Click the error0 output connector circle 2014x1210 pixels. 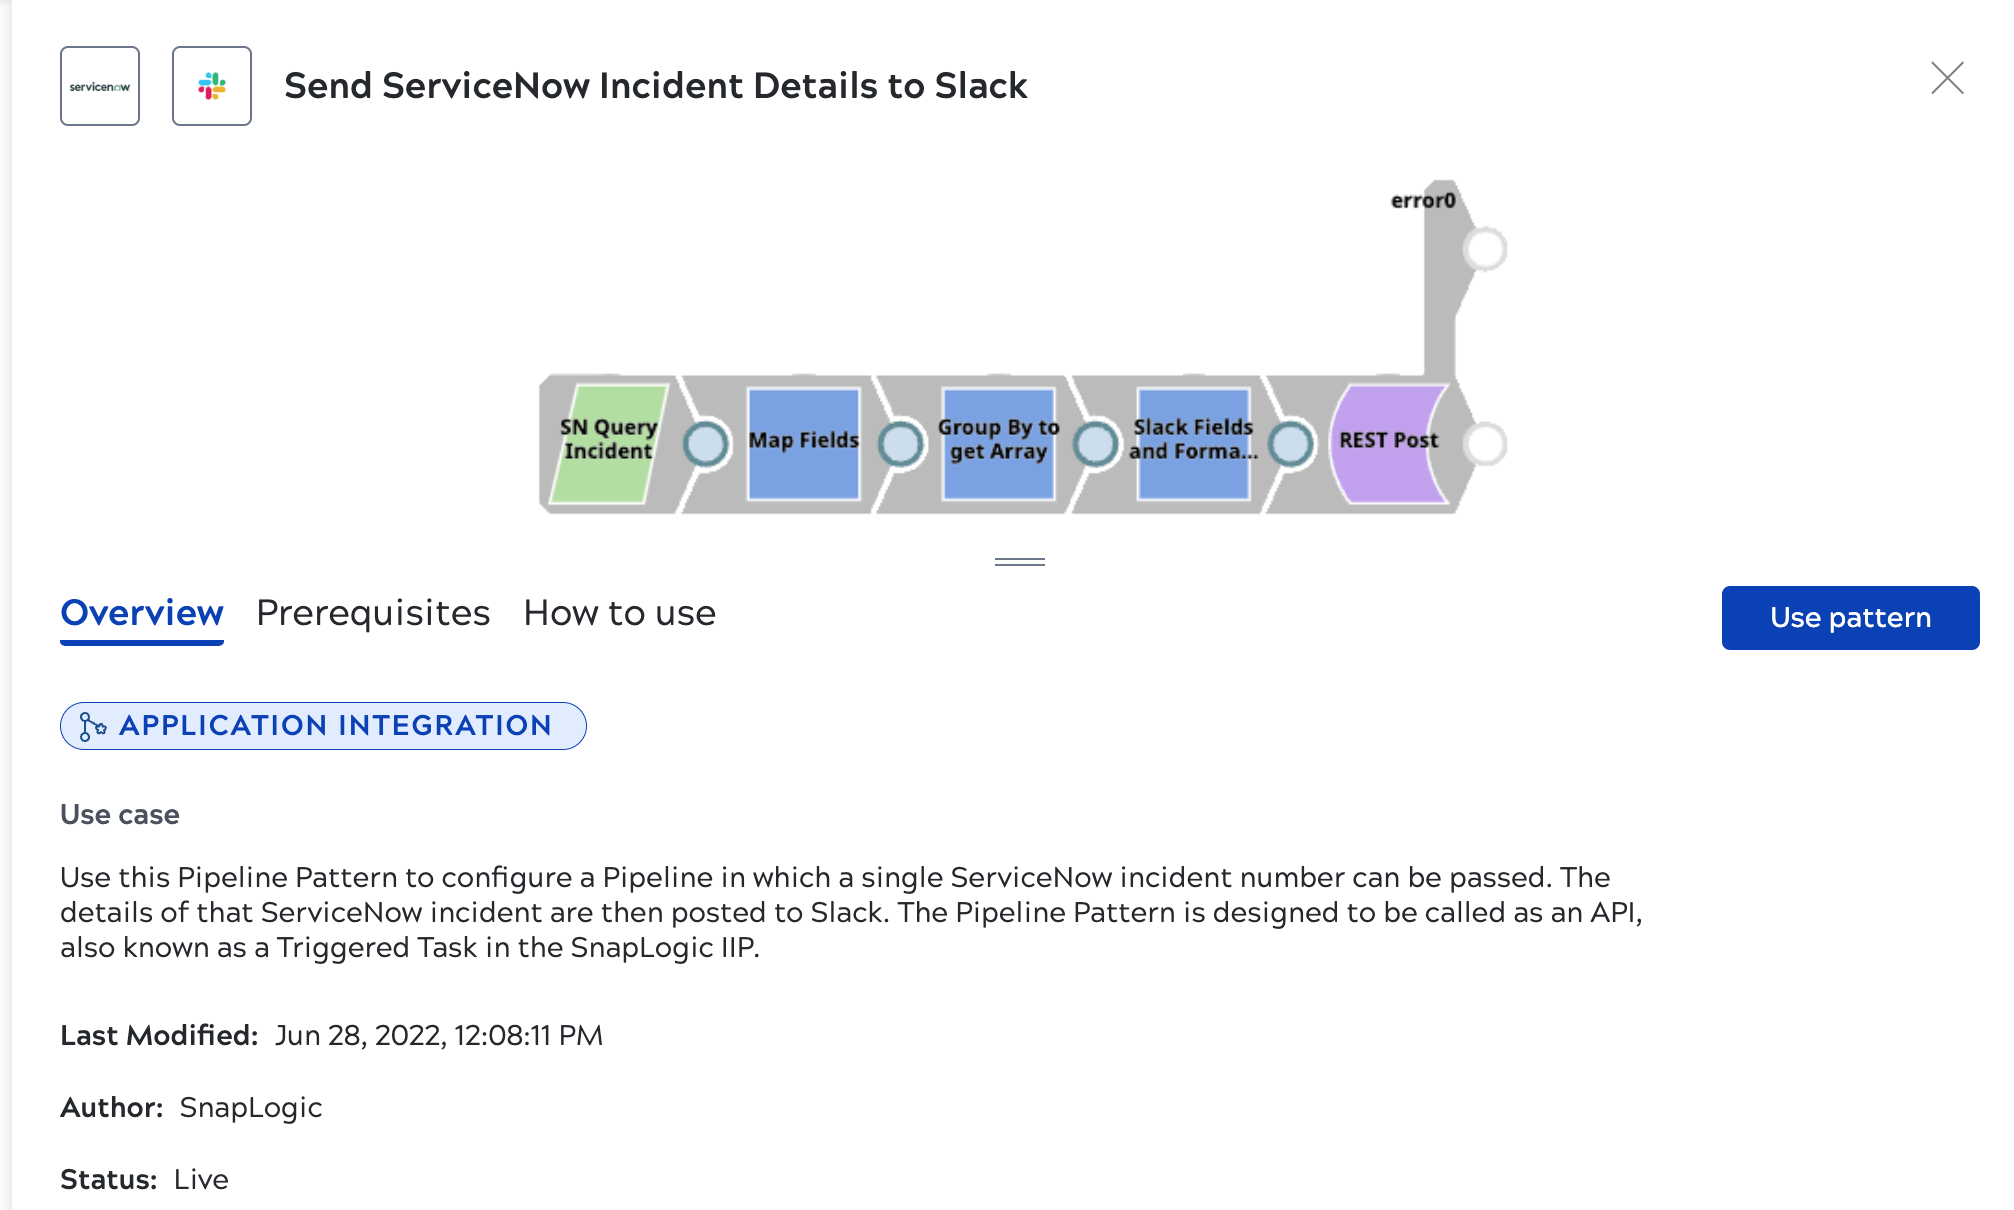point(1485,249)
